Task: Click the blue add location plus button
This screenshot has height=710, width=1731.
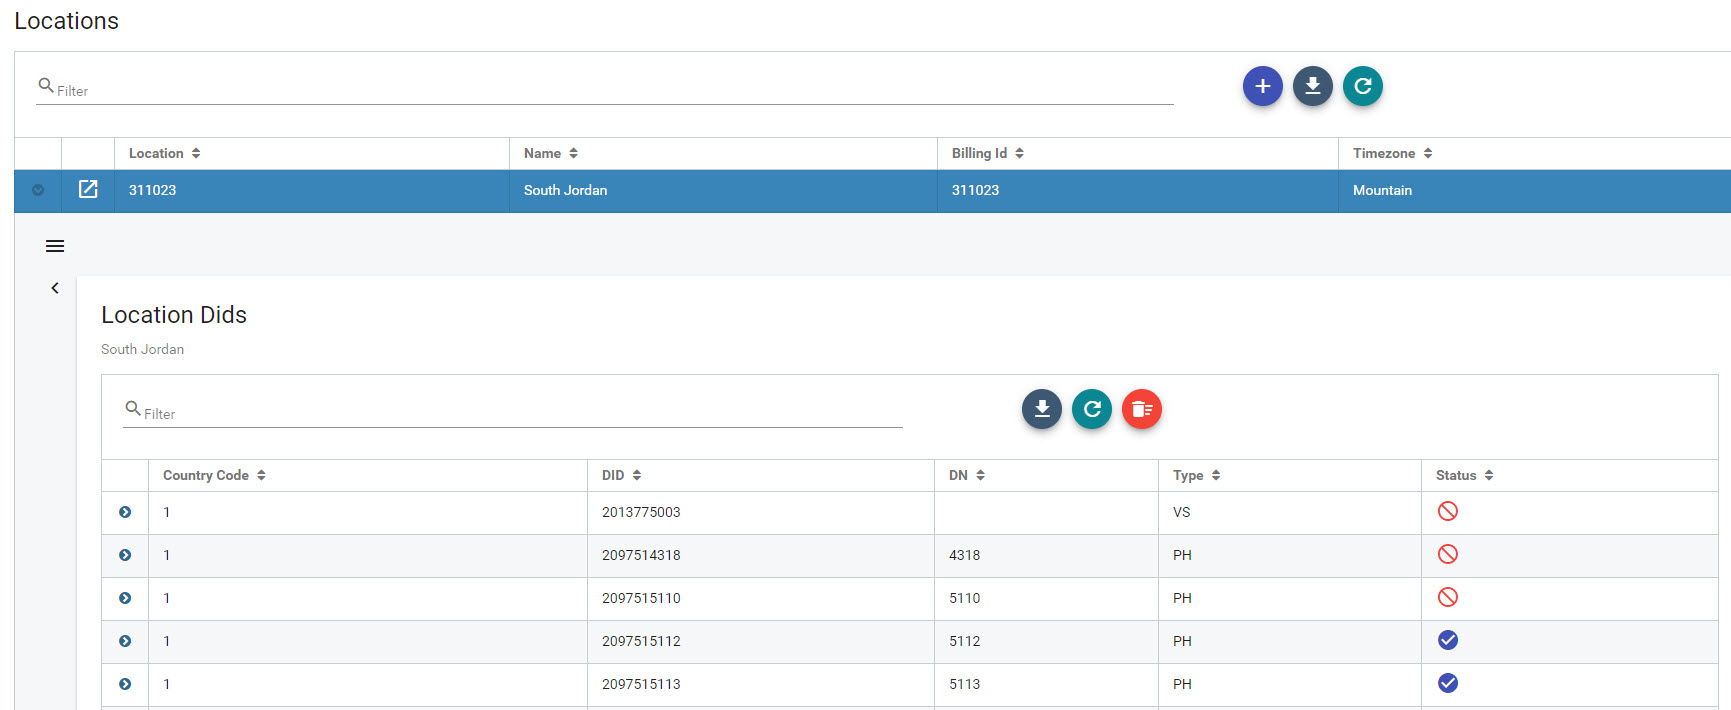Action: pyautogui.click(x=1262, y=86)
